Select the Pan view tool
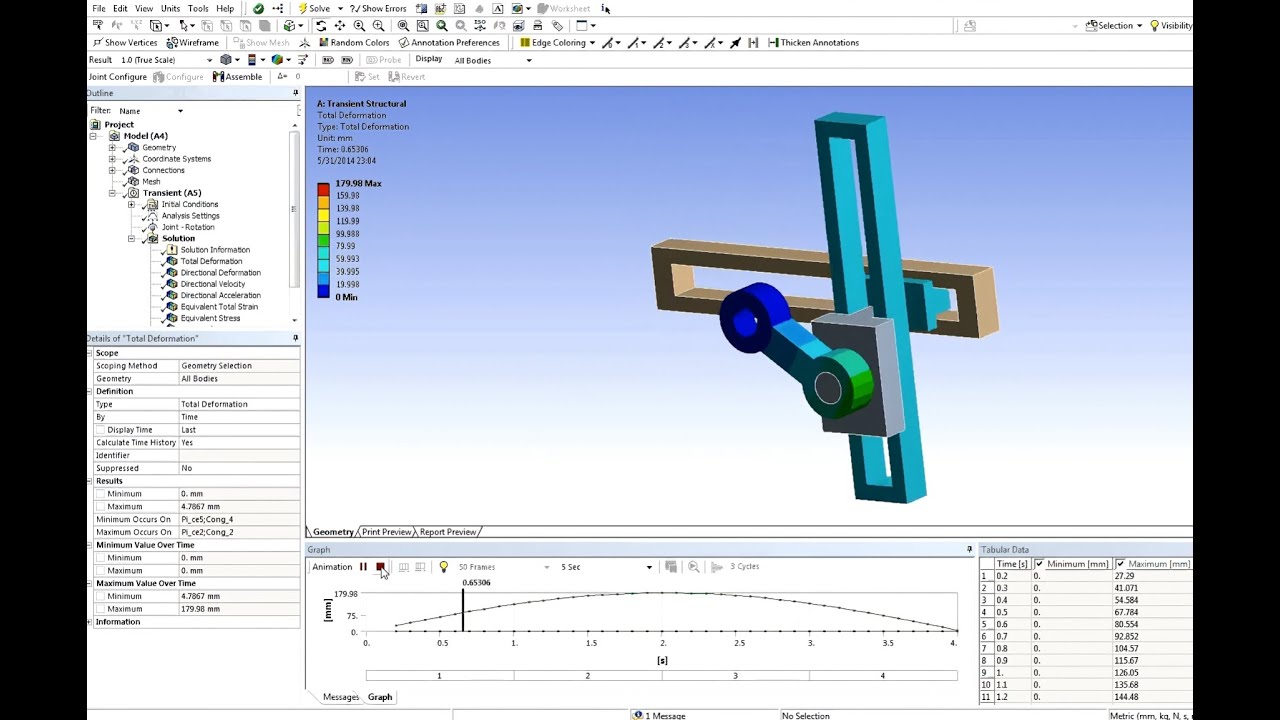Image resolution: width=1280 pixels, height=720 pixels. (340, 26)
